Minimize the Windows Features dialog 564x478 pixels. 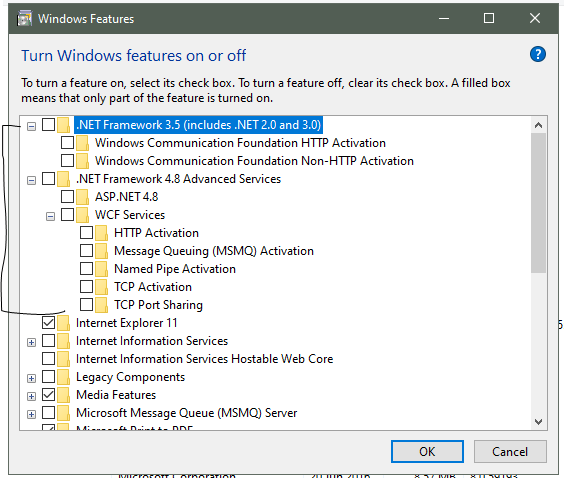pyautogui.click(x=444, y=18)
